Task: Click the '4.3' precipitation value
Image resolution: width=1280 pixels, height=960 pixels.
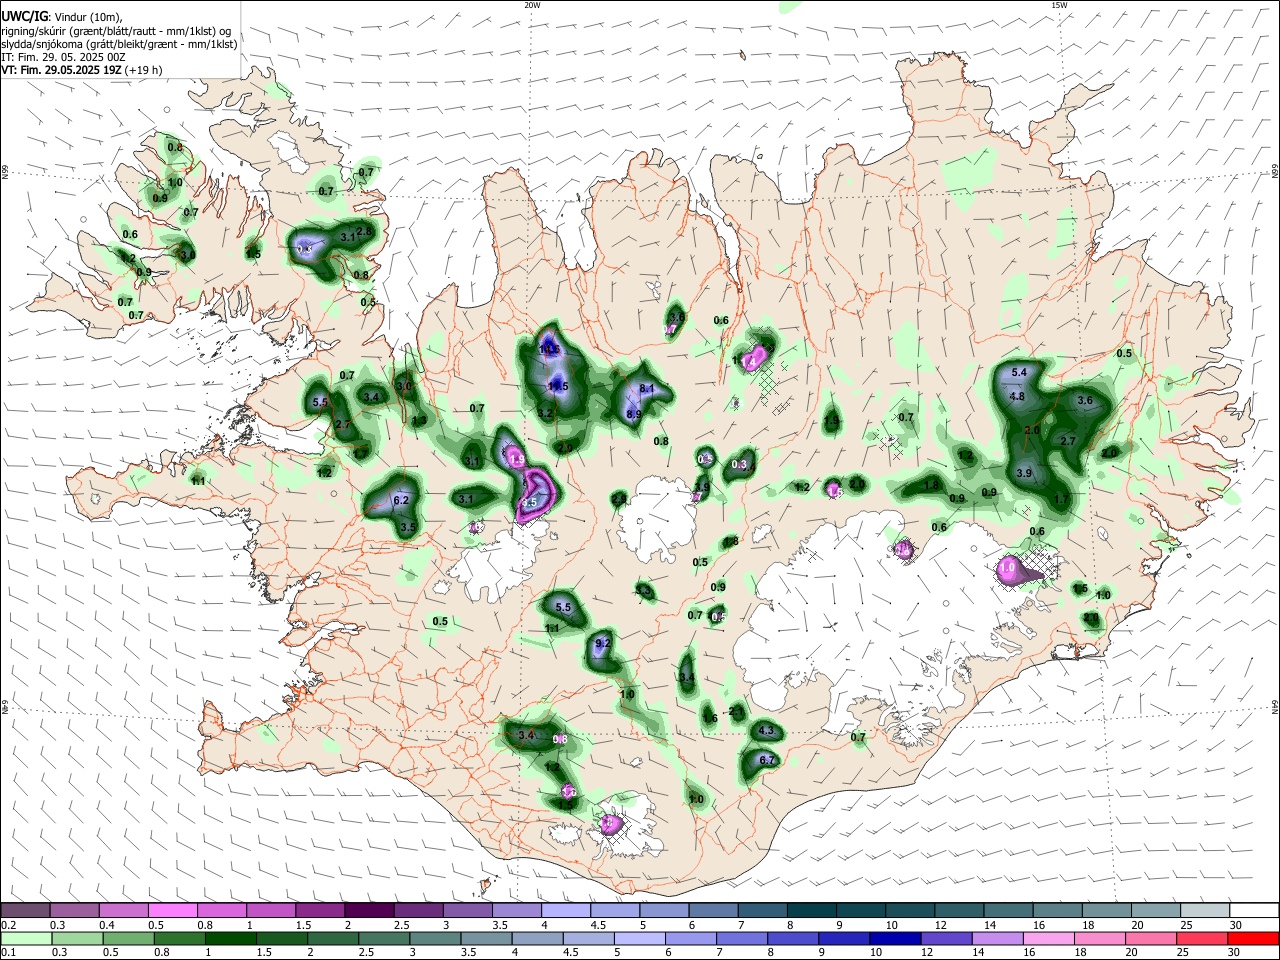Action: (767, 731)
